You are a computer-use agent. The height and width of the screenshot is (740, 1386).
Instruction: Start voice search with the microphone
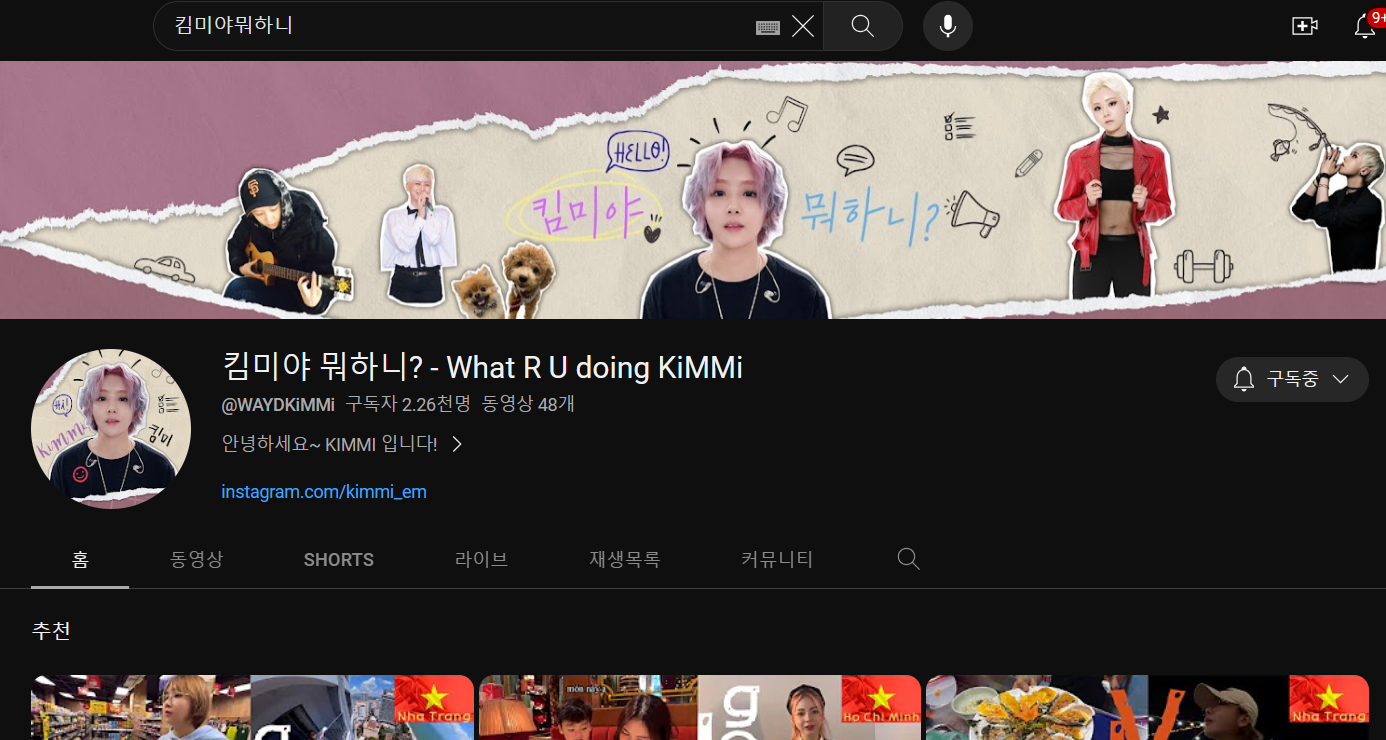(948, 26)
